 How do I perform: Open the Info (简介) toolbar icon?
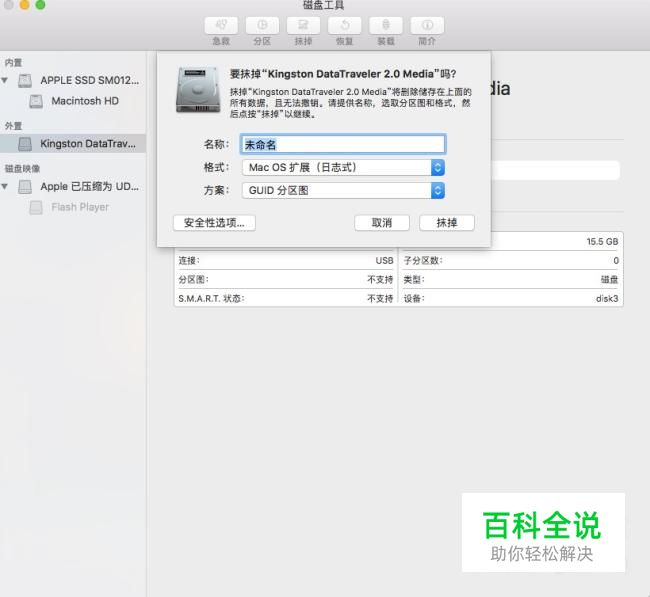[427, 26]
